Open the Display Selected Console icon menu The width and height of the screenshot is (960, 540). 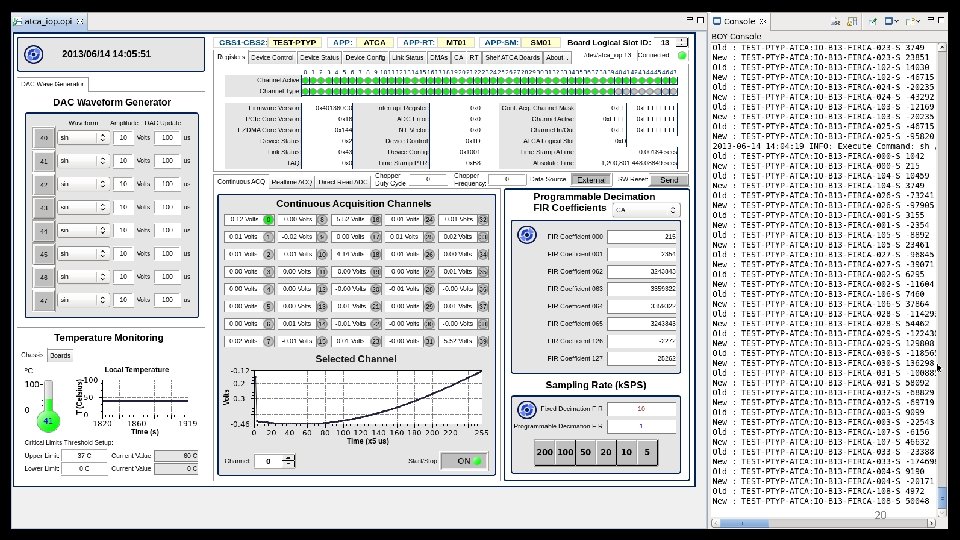[892, 21]
